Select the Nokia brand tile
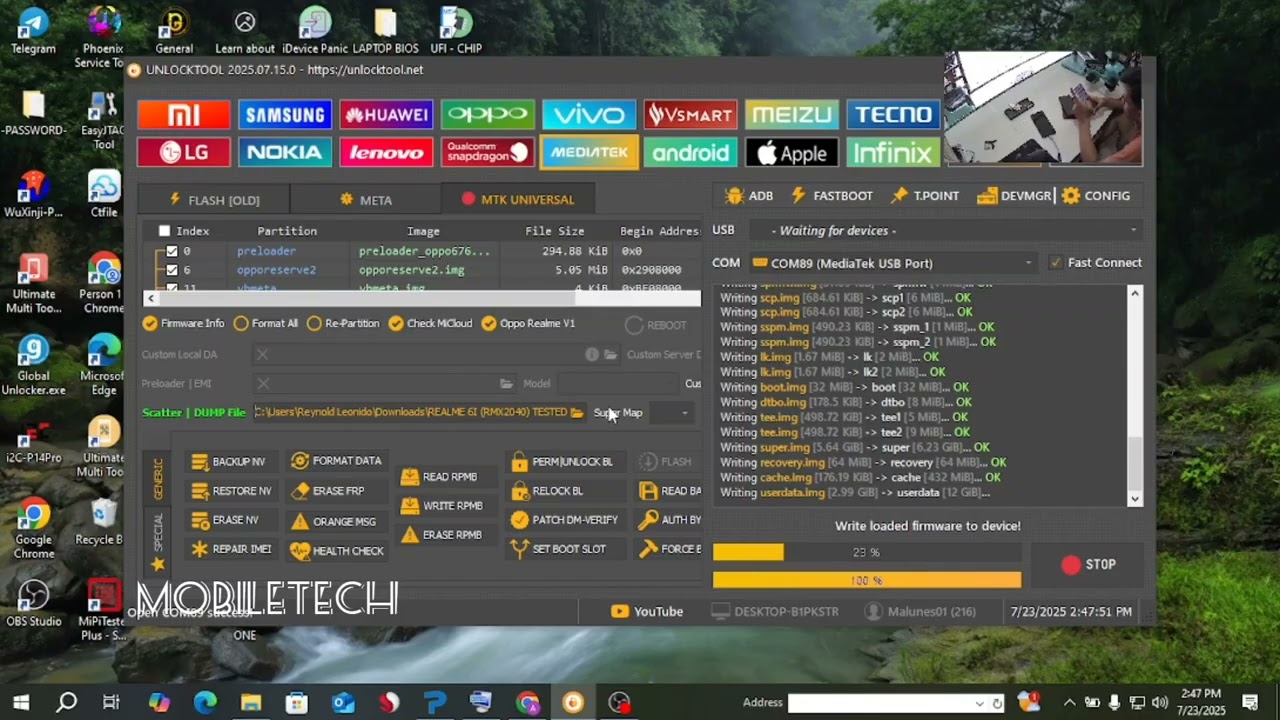 coord(285,152)
